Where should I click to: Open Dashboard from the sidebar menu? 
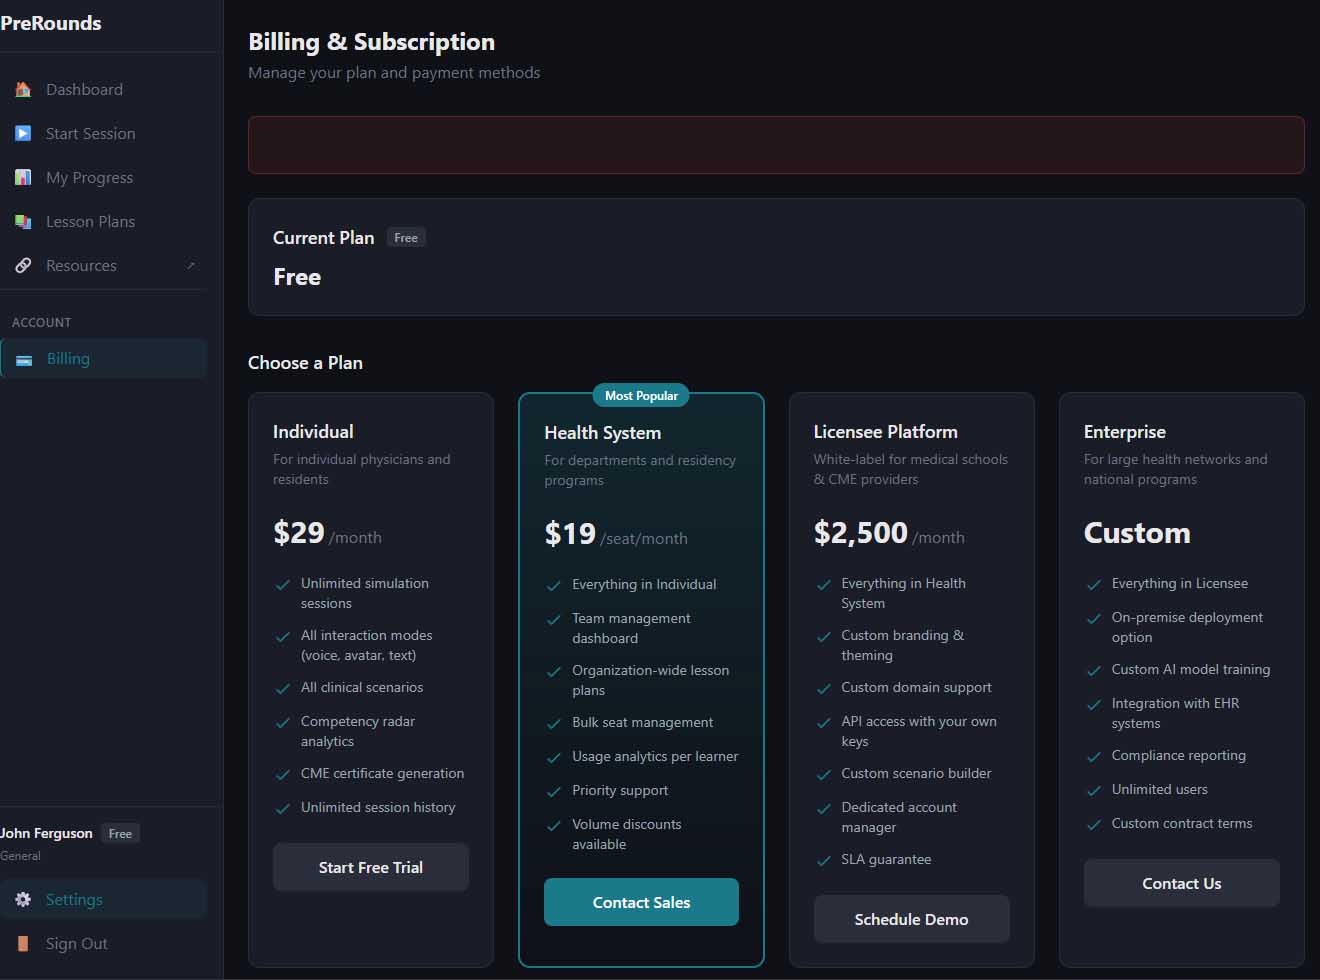click(x=84, y=89)
